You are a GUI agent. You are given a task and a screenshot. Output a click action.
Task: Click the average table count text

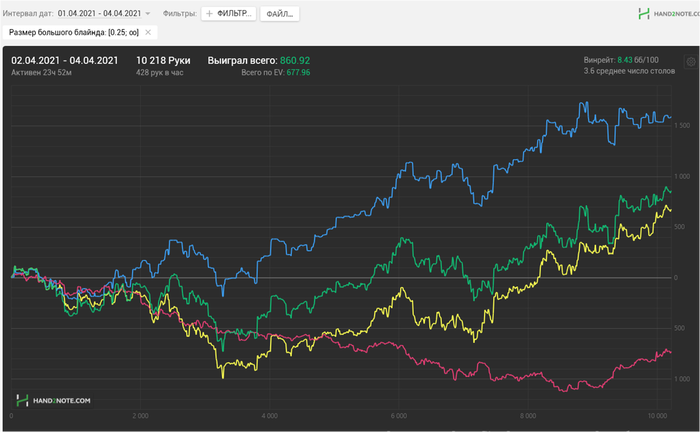(627, 73)
